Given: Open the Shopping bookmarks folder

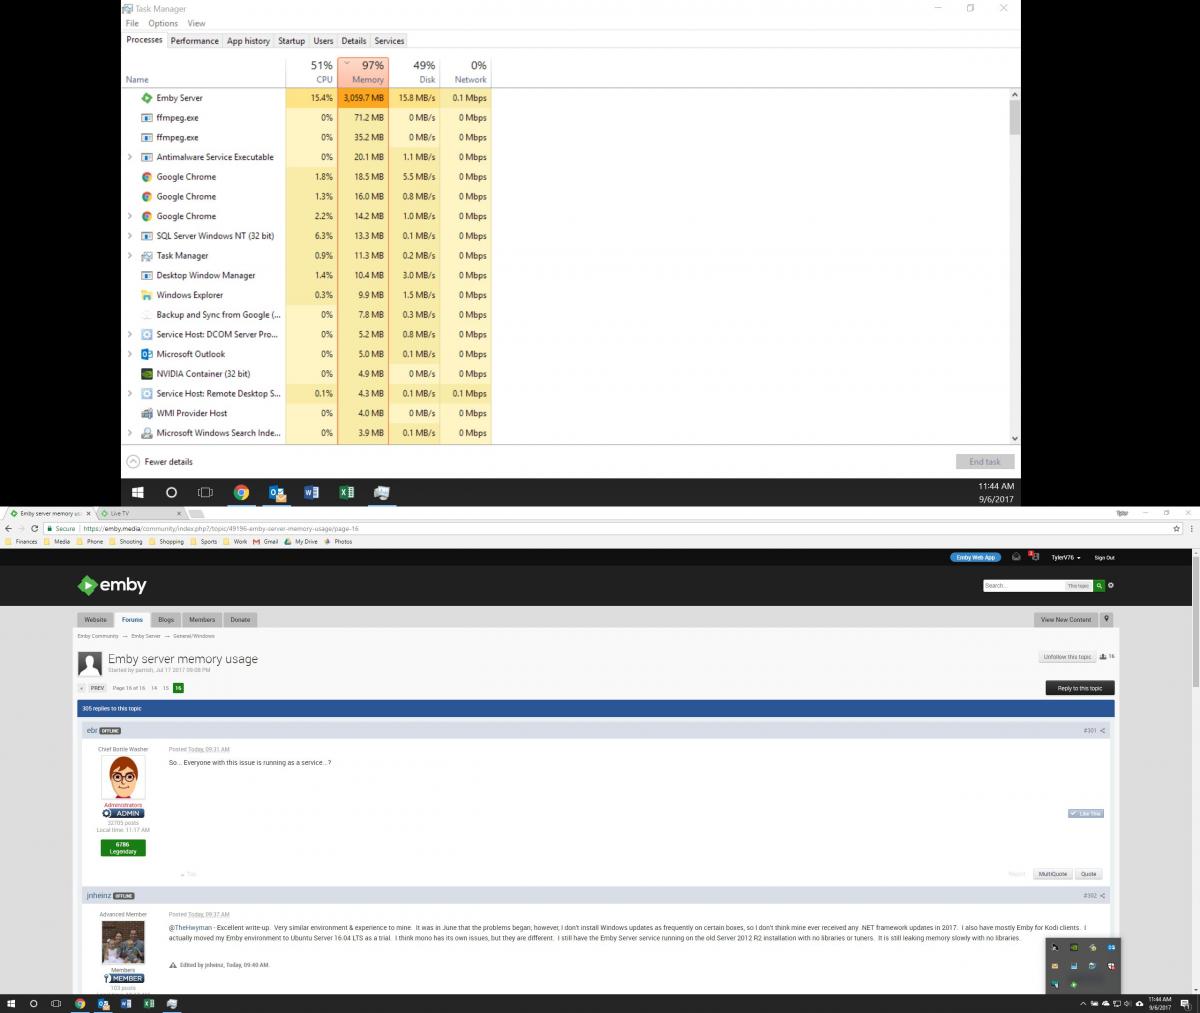Looking at the screenshot, I should click(x=167, y=541).
